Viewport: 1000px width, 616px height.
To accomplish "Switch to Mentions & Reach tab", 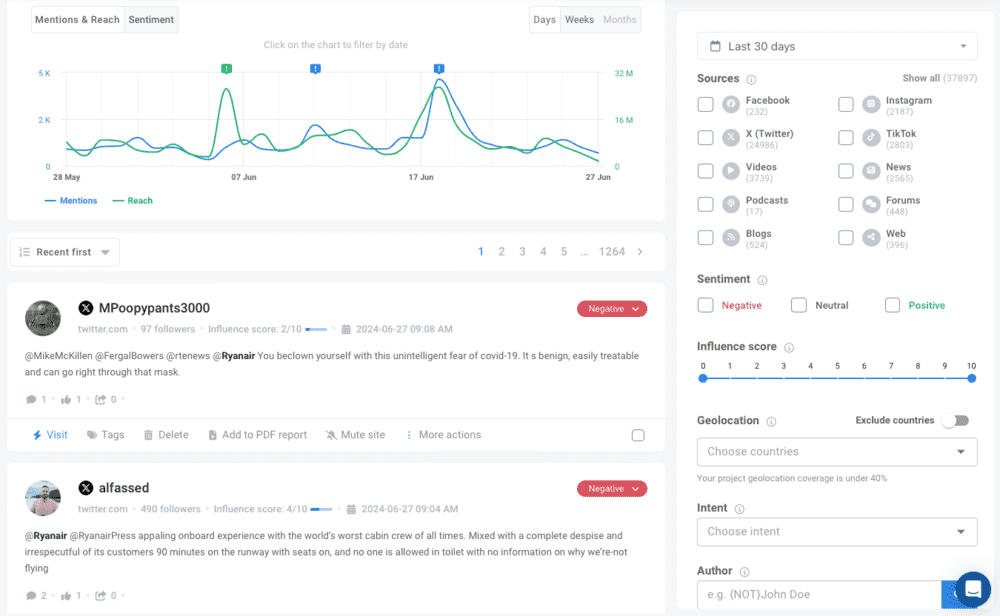I will (x=77, y=20).
